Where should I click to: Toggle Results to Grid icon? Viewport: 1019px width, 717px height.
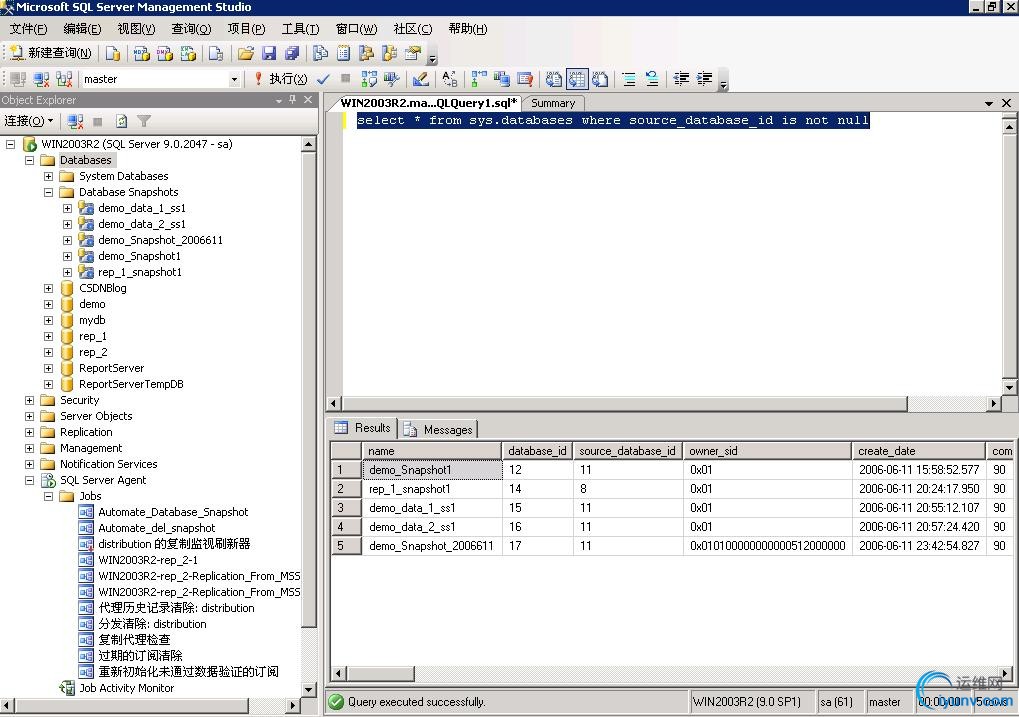pyautogui.click(x=576, y=79)
